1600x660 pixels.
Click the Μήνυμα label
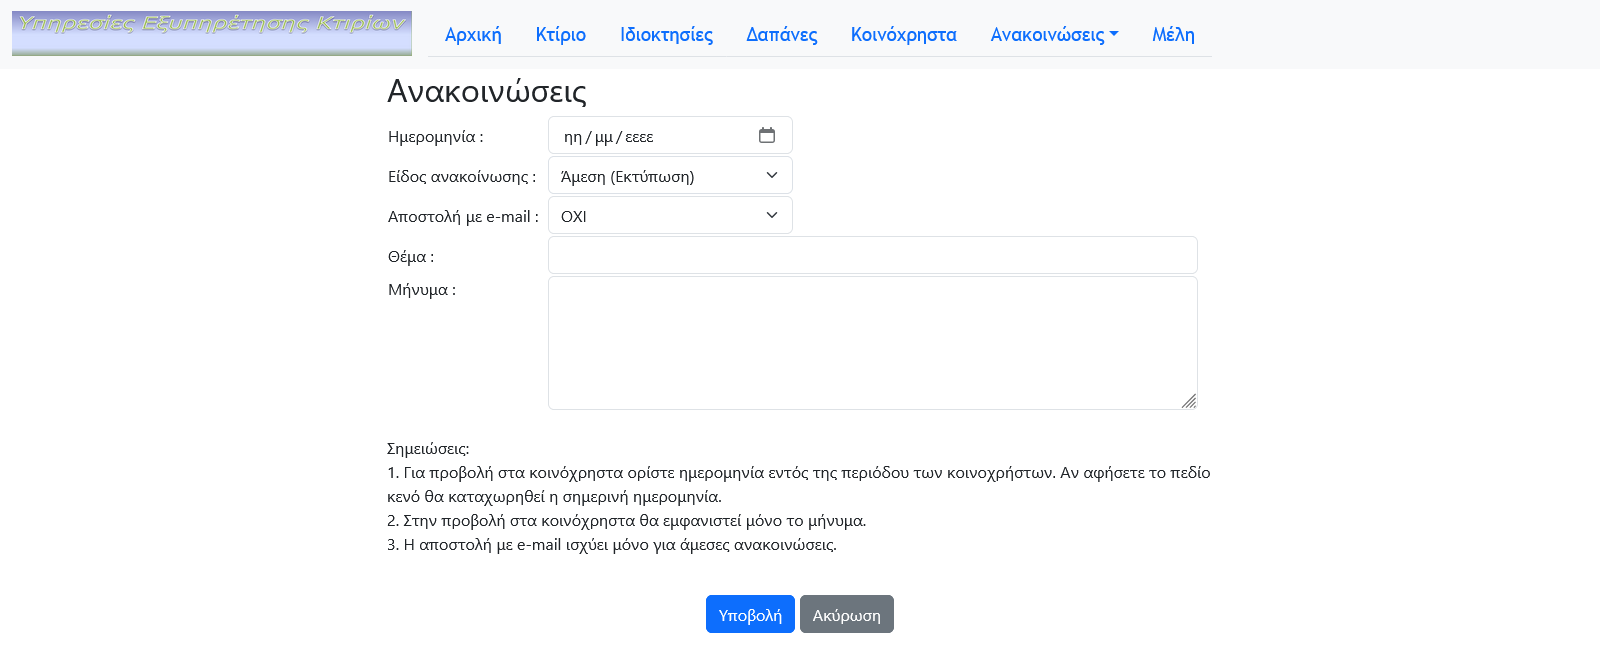422,289
